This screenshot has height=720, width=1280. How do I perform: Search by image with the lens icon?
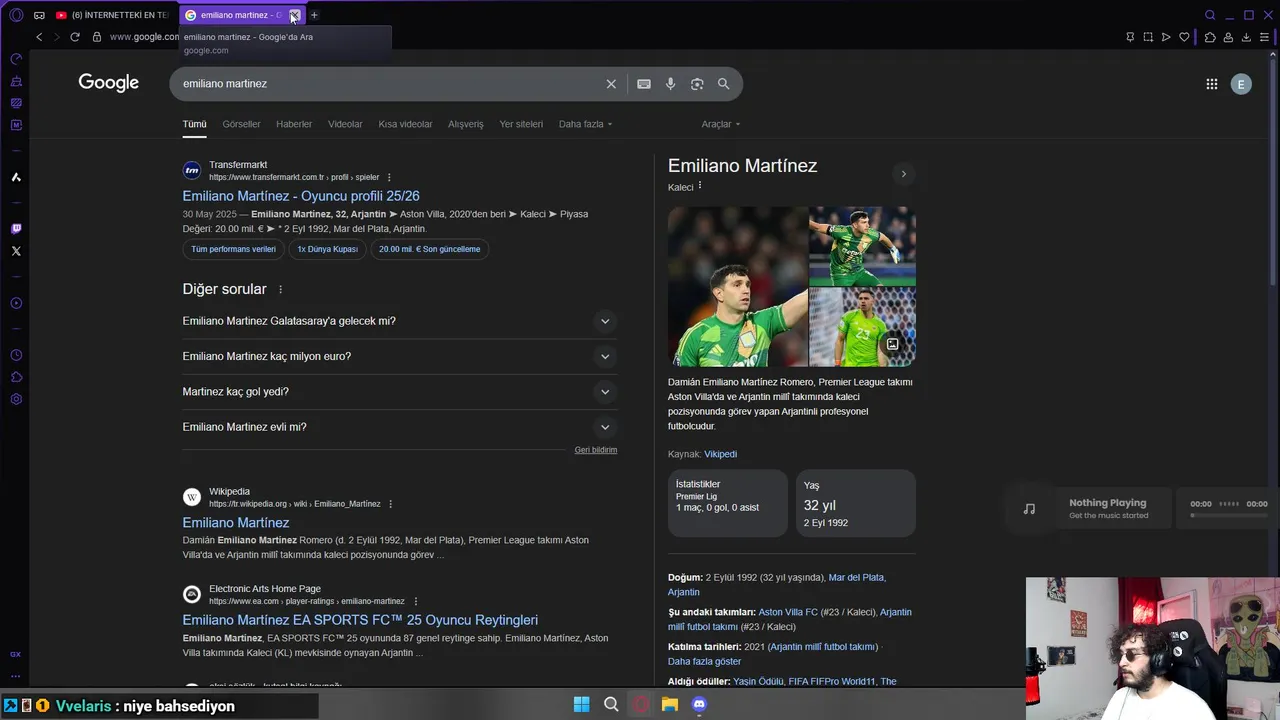(x=697, y=84)
